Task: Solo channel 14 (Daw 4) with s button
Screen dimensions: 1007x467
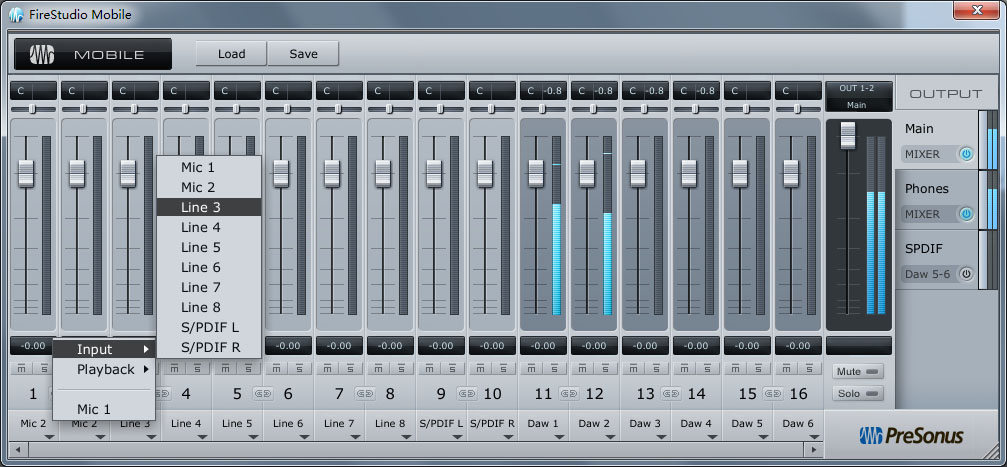Action: pyautogui.click(x=708, y=369)
